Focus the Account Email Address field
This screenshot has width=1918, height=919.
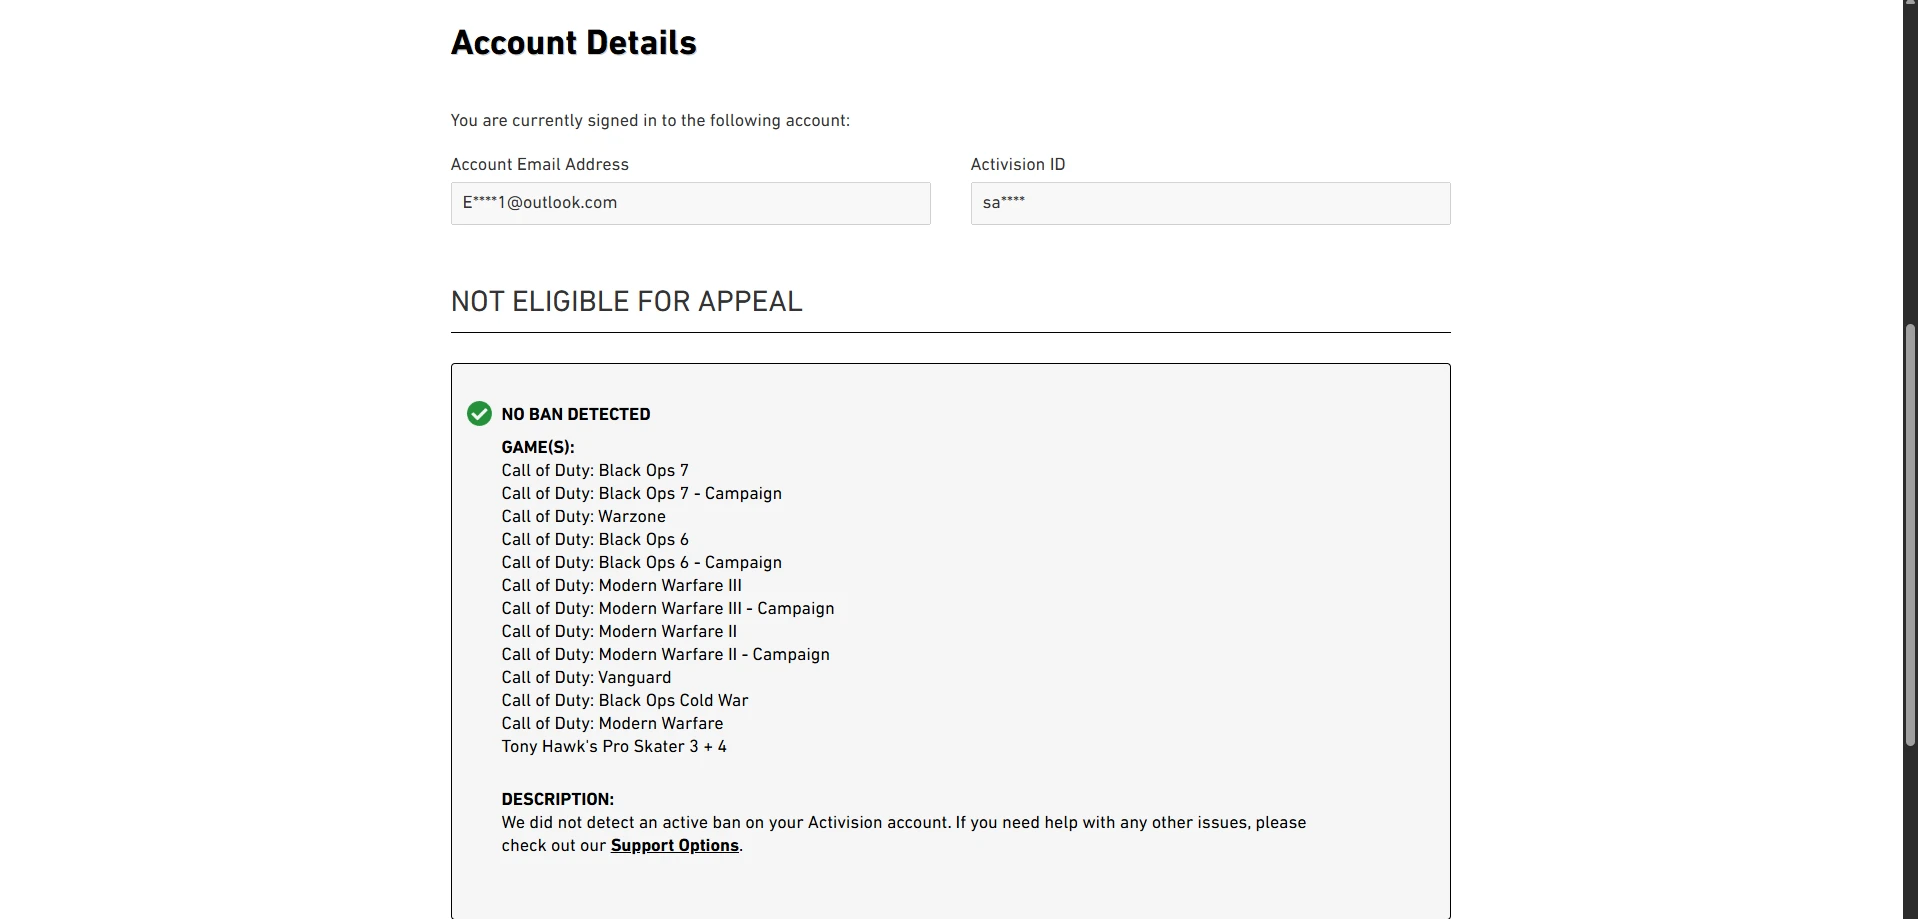tap(690, 203)
